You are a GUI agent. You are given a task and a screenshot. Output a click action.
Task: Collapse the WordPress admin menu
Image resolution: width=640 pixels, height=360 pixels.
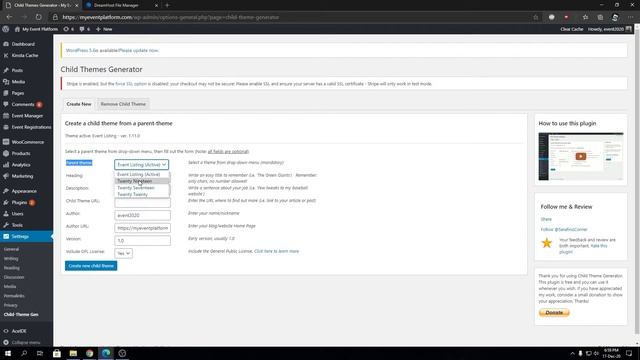click(x=25, y=342)
